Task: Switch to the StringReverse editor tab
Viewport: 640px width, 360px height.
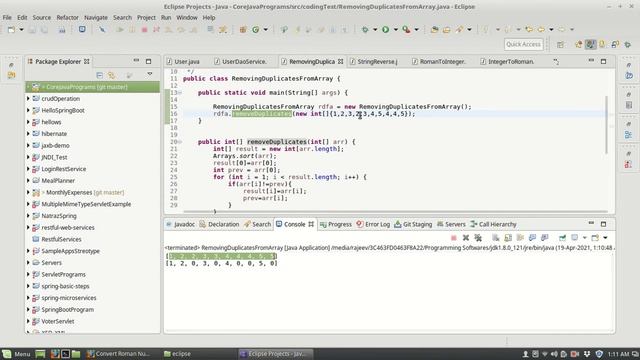Action: [x=373, y=62]
